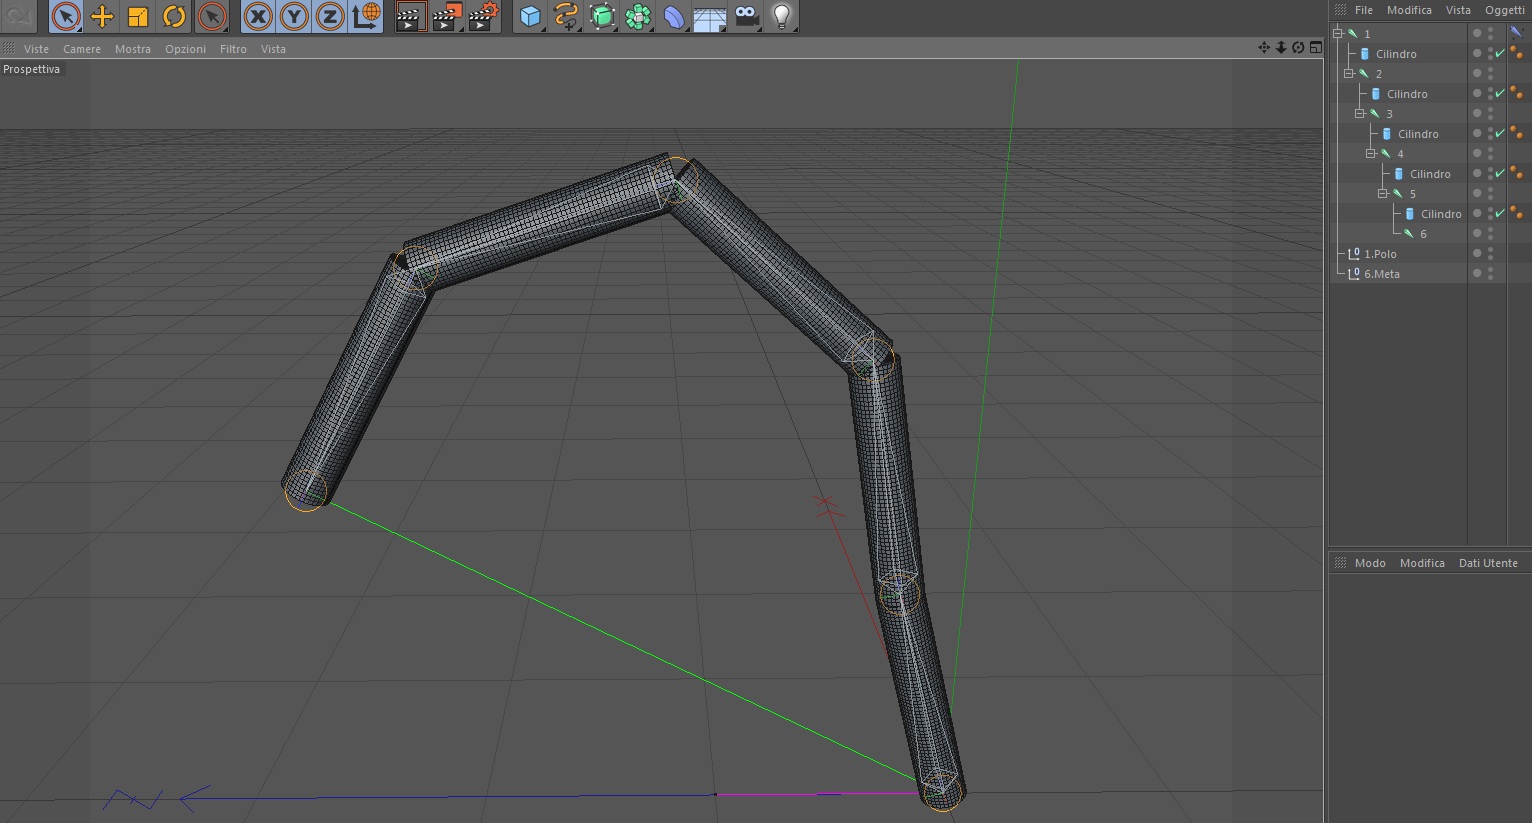This screenshot has height=823, width=1532.
Task: Open the coordinate system axis icon
Action: [x=366, y=16]
